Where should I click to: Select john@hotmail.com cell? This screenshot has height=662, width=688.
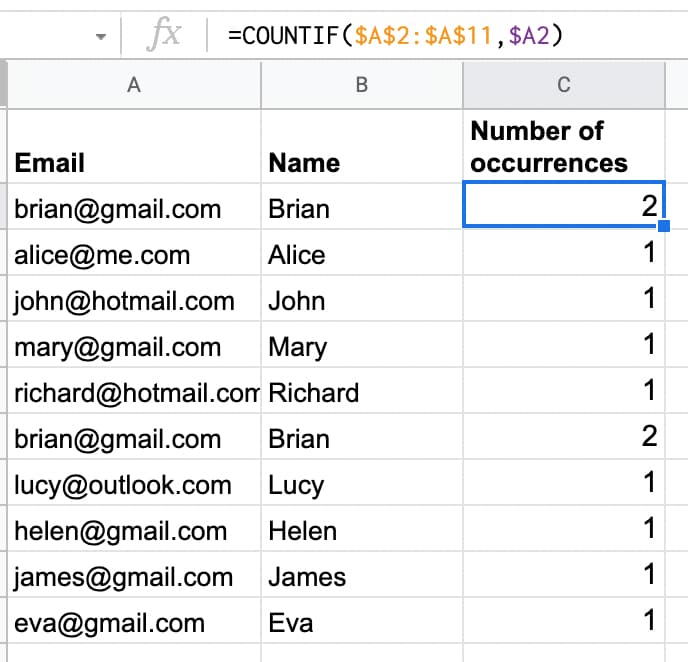pyautogui.click(x=134, y=298)
